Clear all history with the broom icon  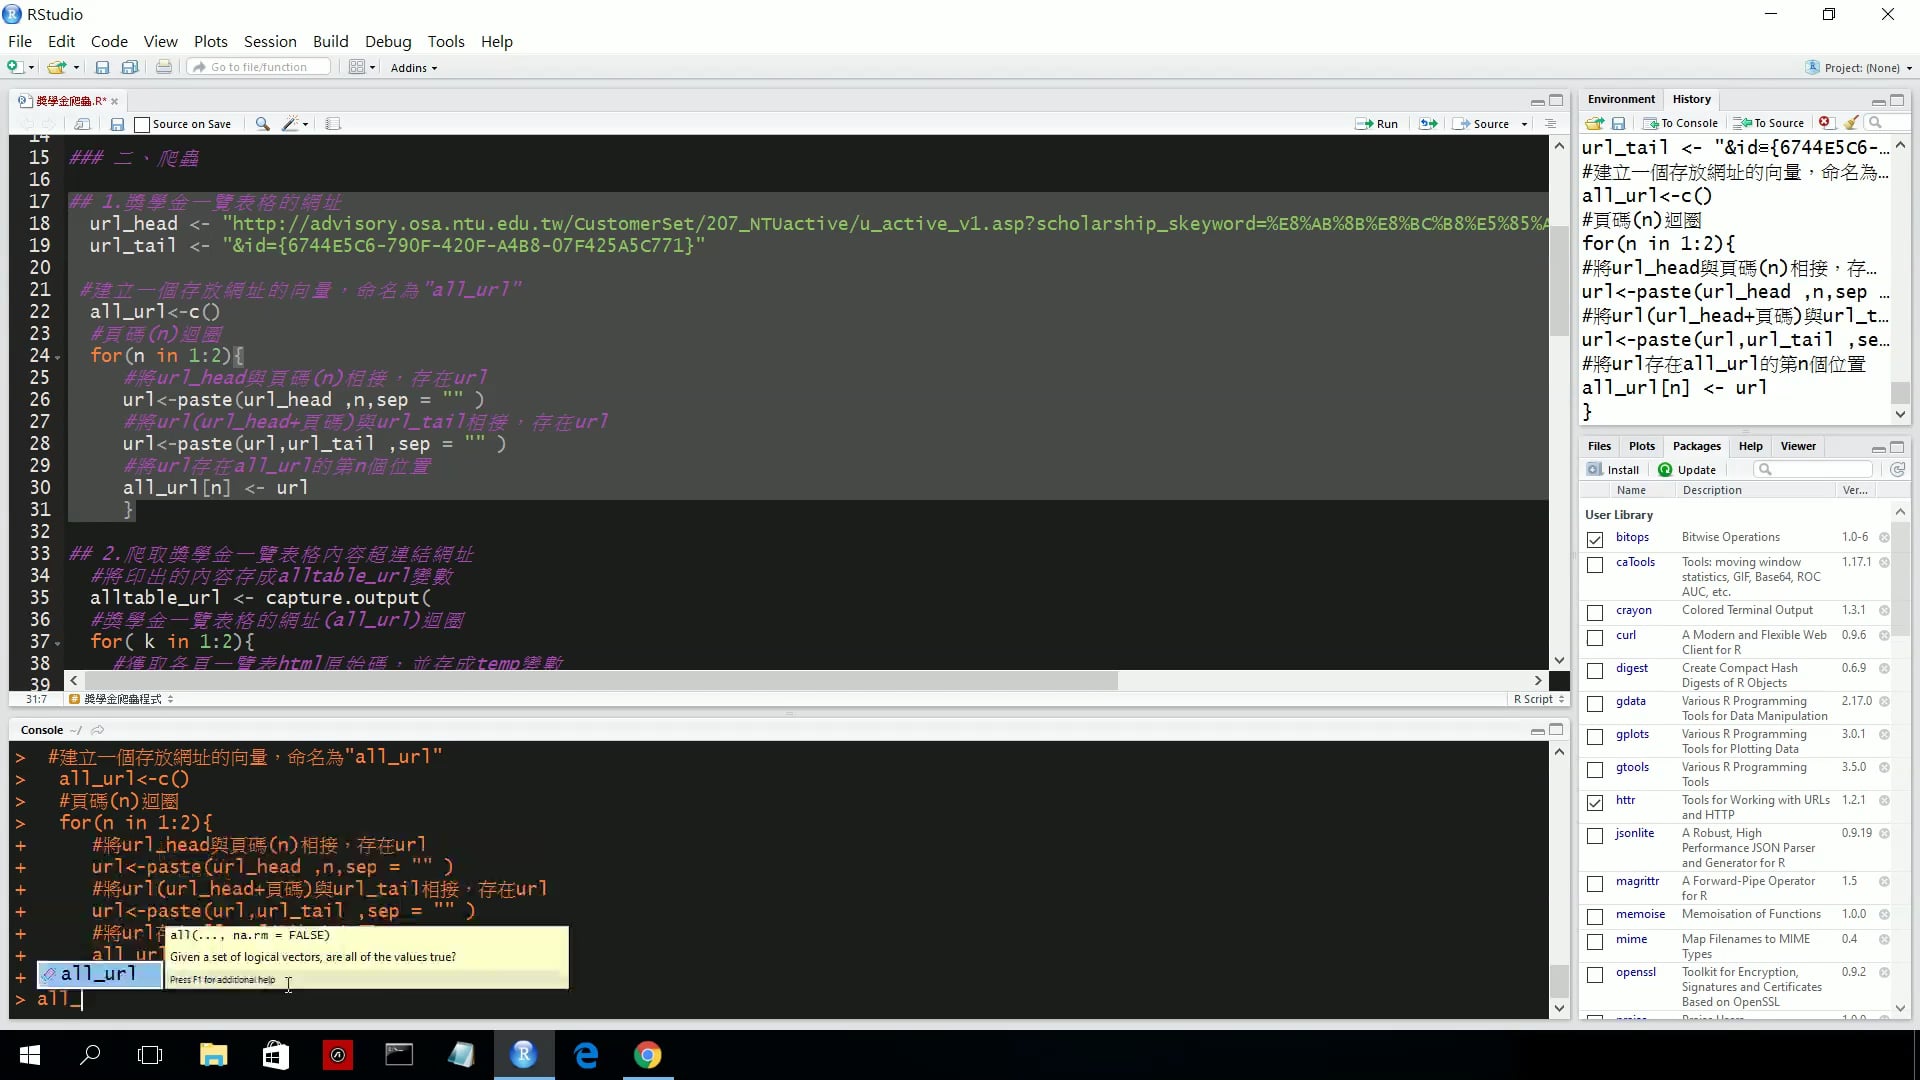(x=1851, y=123)
